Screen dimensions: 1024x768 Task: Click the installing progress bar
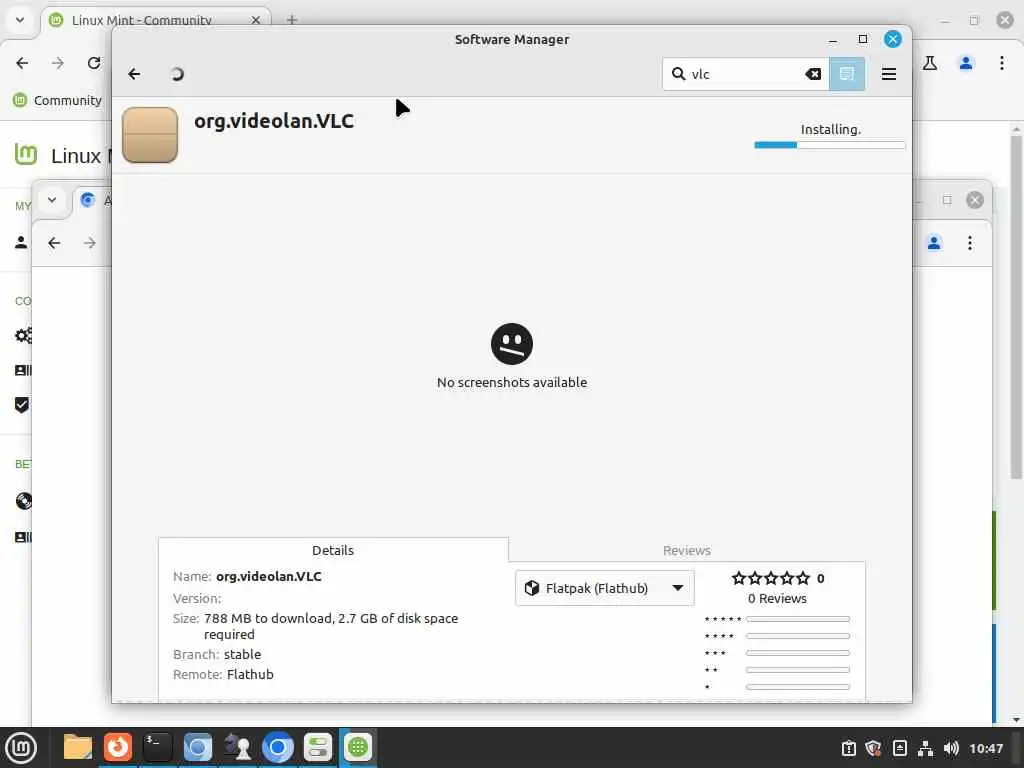[829, 145]
